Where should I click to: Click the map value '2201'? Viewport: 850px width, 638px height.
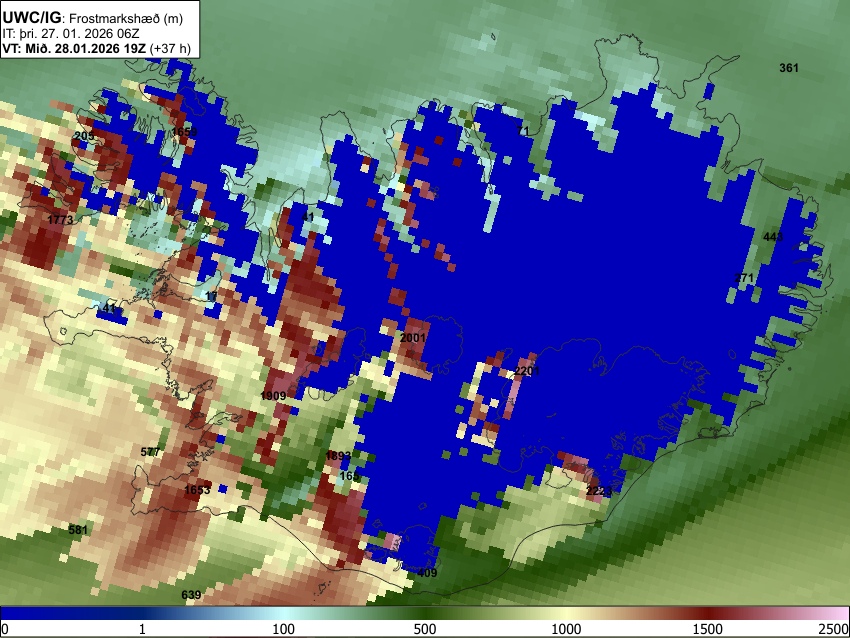[x=527, y=371]
